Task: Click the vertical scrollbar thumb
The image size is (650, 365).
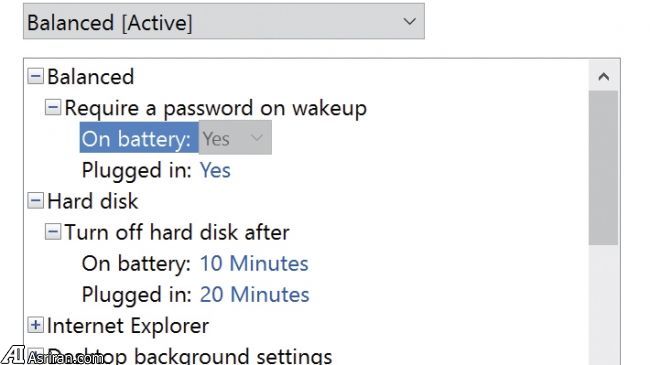Action: coord(604,168)
